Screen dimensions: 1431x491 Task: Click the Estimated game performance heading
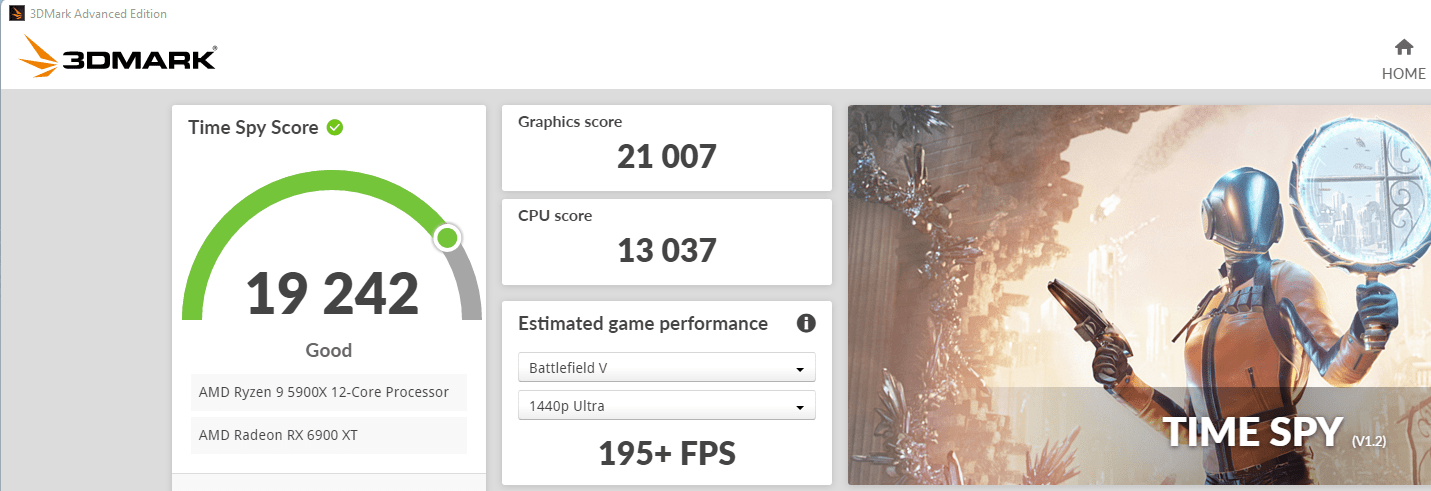coord(643,324)
